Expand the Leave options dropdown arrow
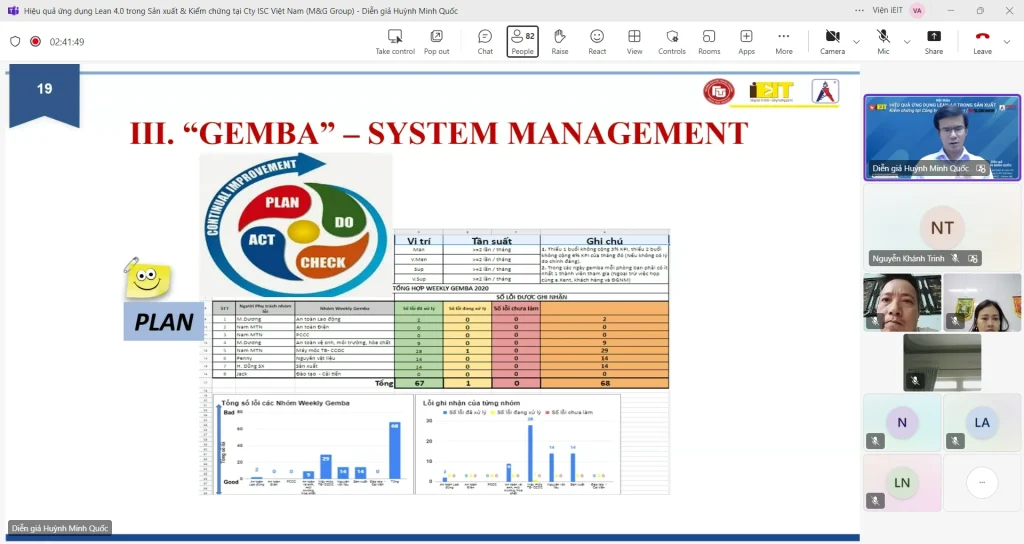 coord(1006,42)
